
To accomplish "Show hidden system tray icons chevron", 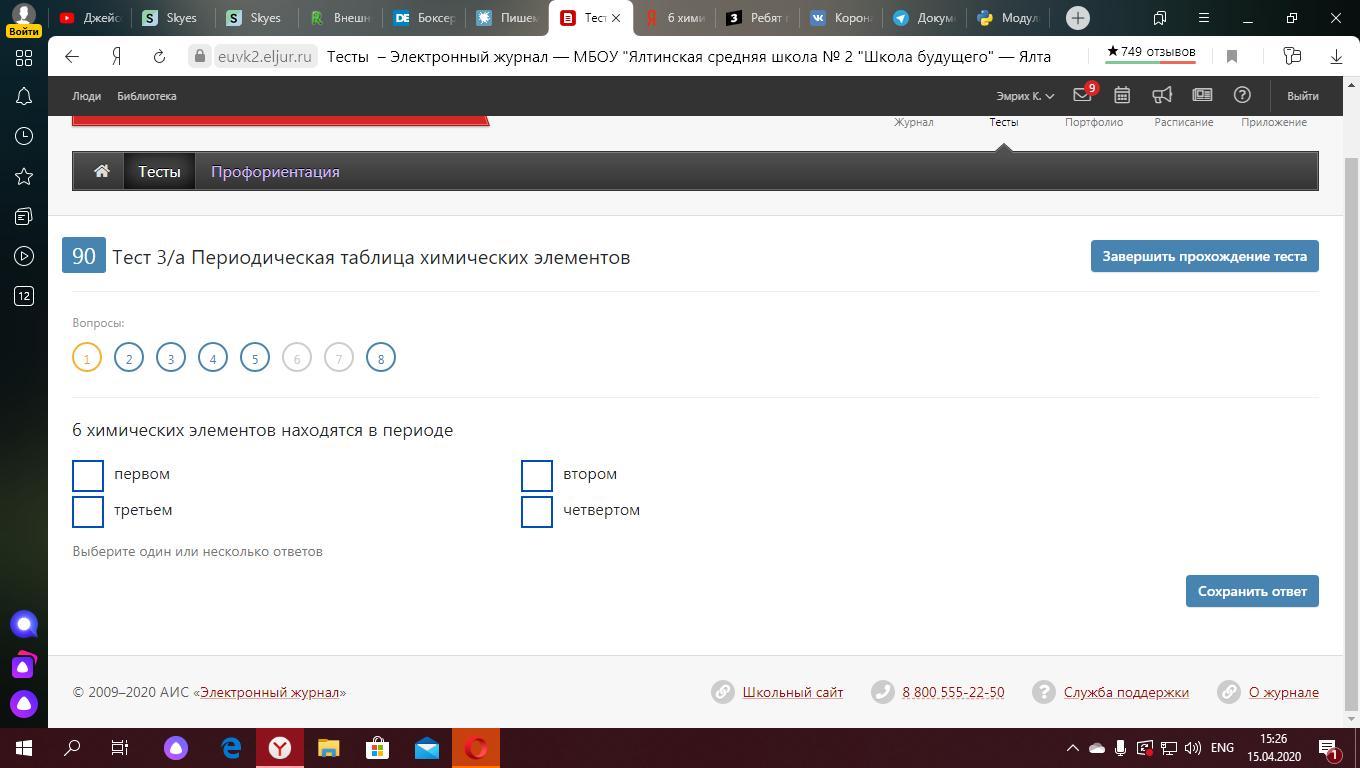I will [x=1072, y=748].
